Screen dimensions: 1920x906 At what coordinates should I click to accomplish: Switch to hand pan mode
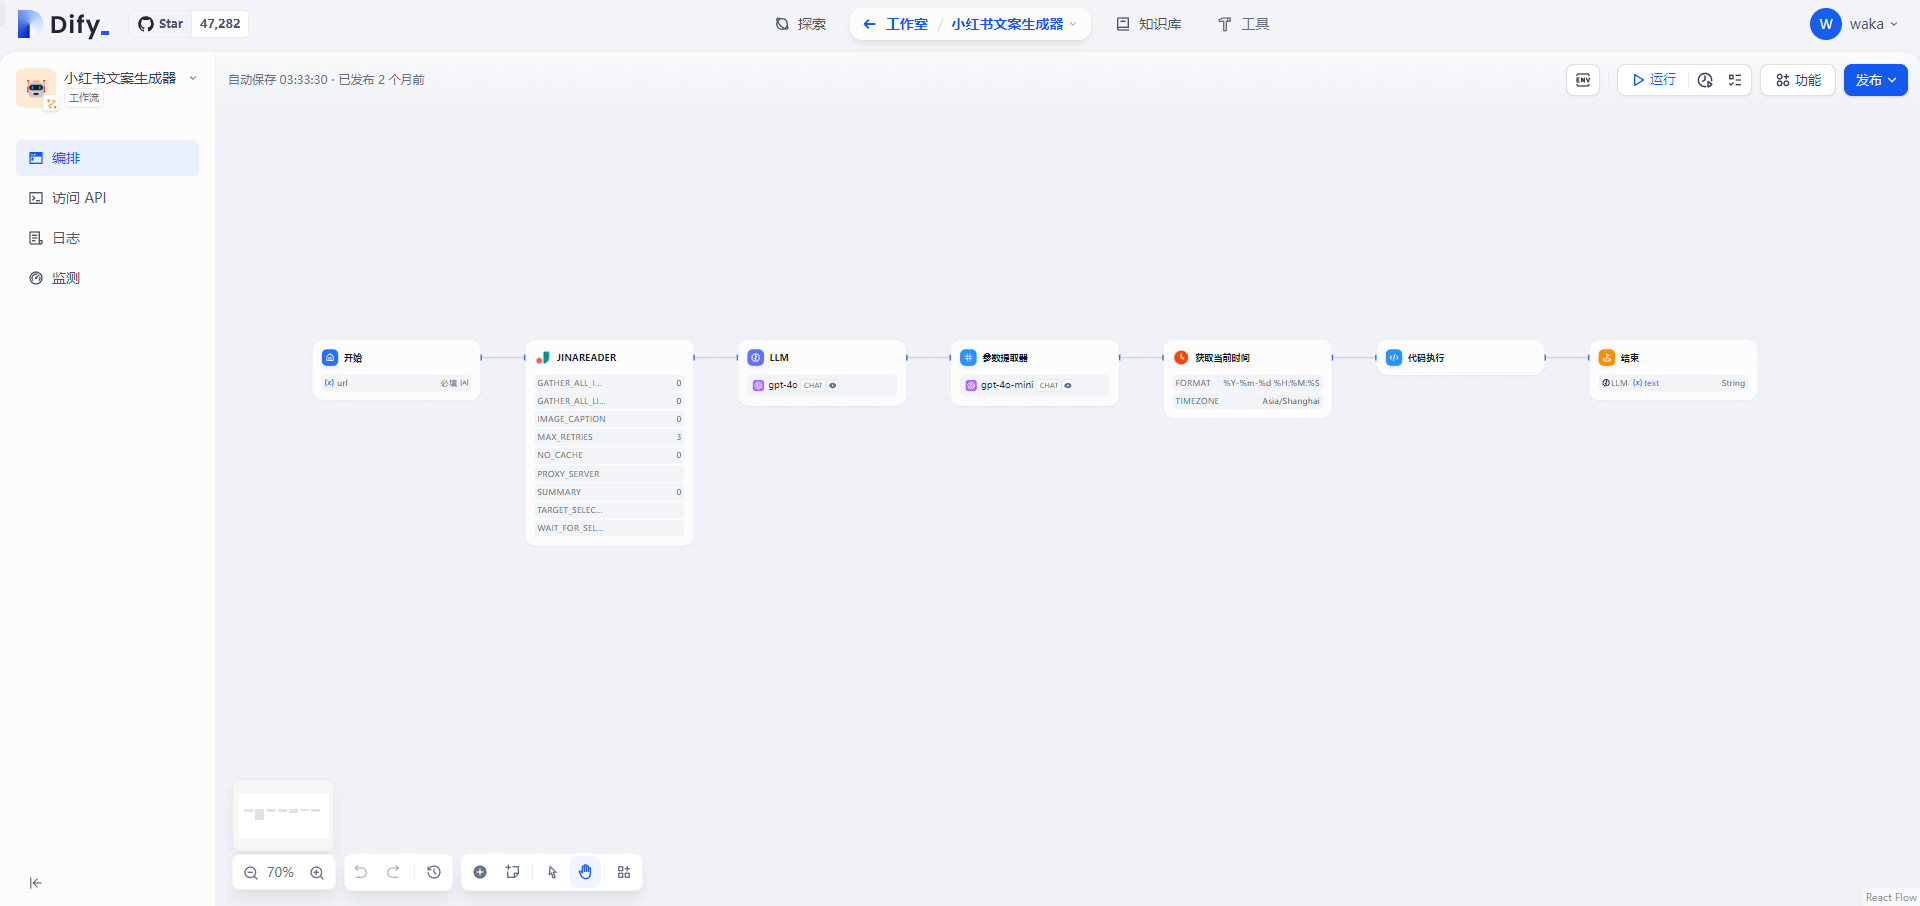(585, 872)
